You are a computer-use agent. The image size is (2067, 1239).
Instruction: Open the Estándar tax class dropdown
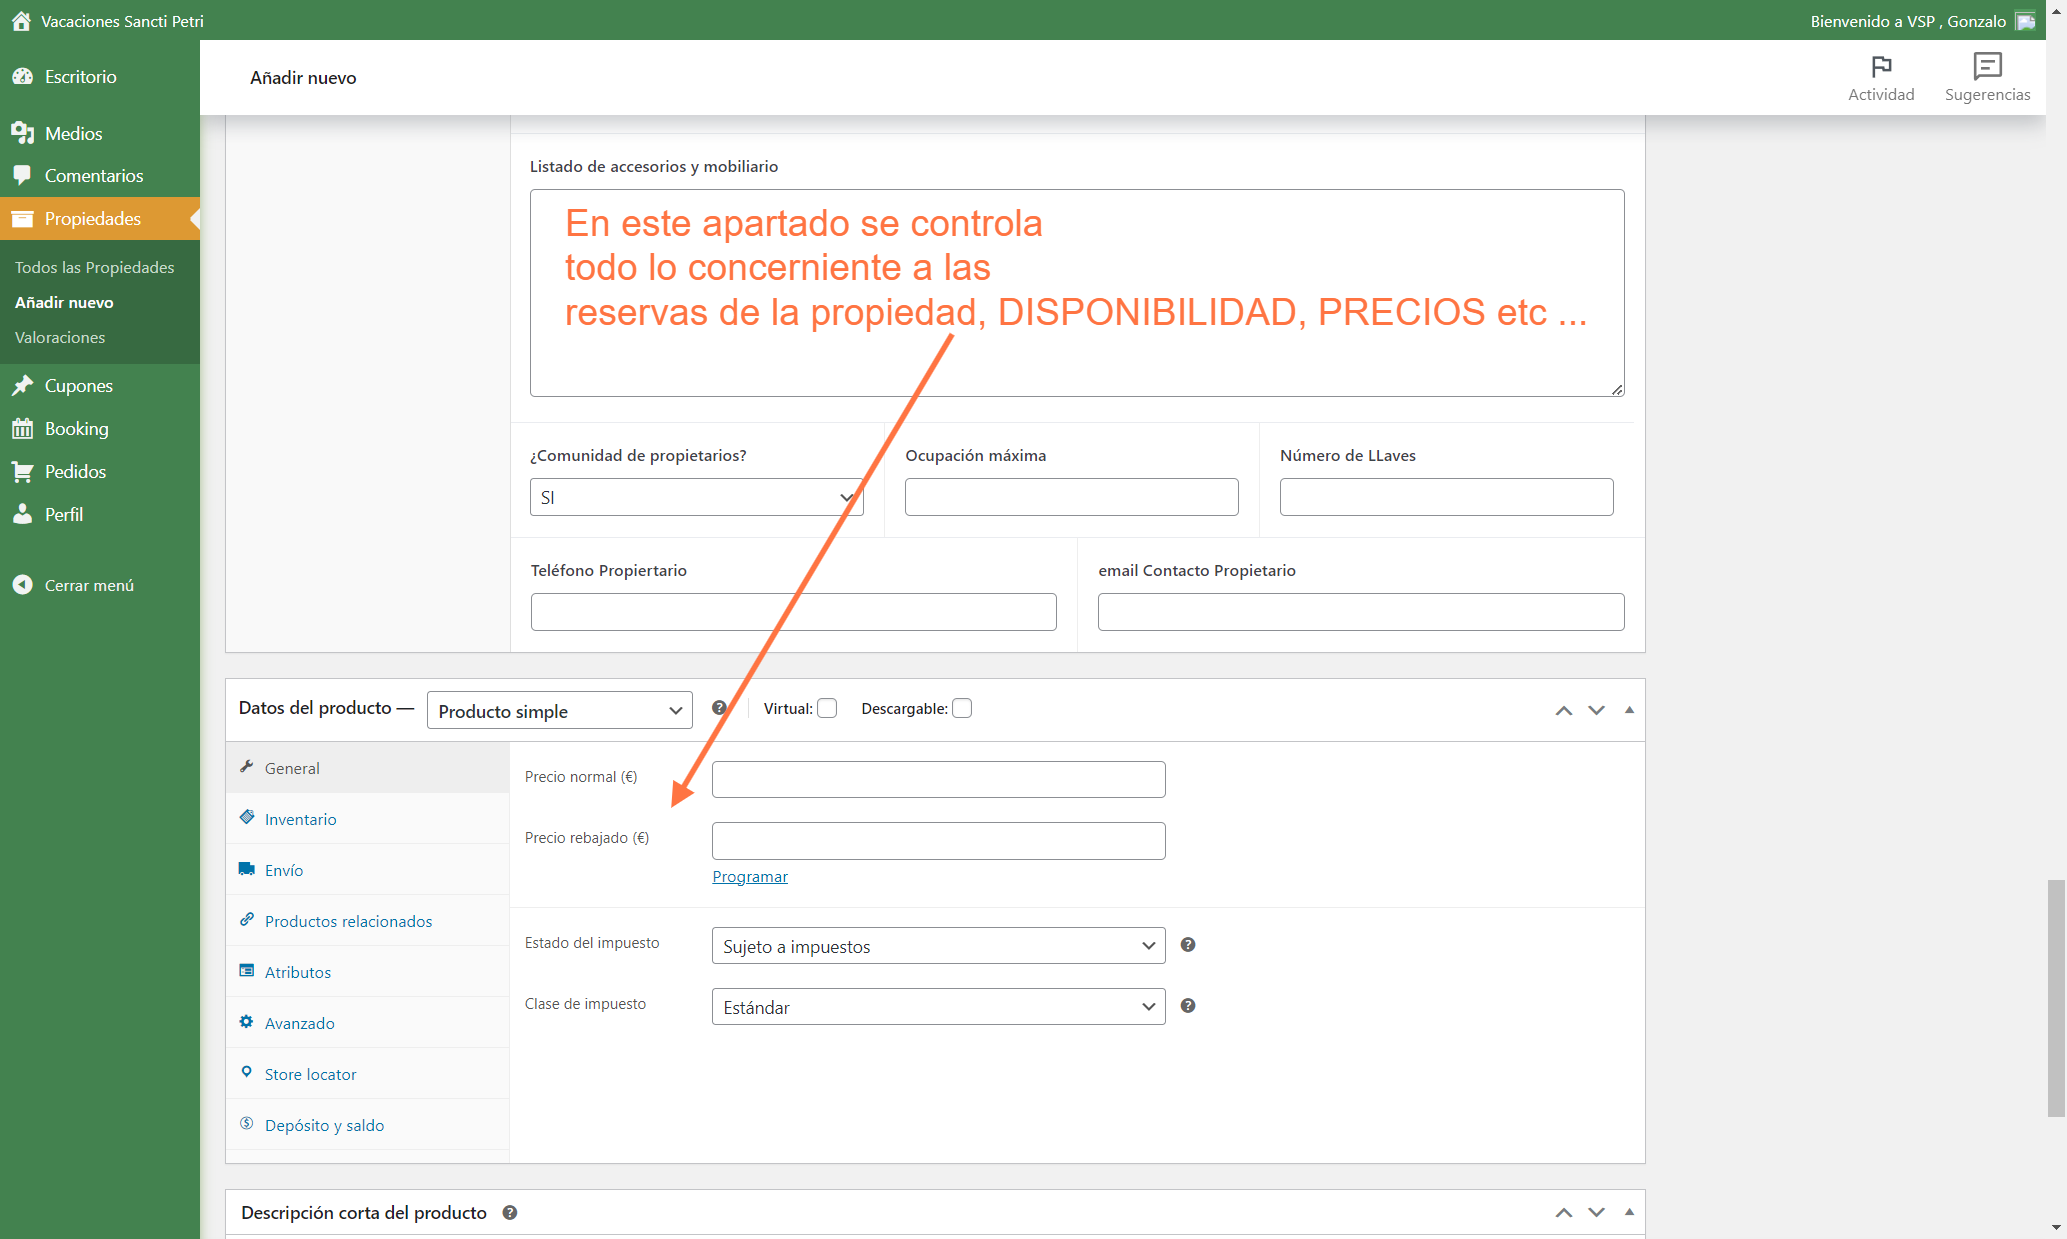click(x=939, y=1007)
